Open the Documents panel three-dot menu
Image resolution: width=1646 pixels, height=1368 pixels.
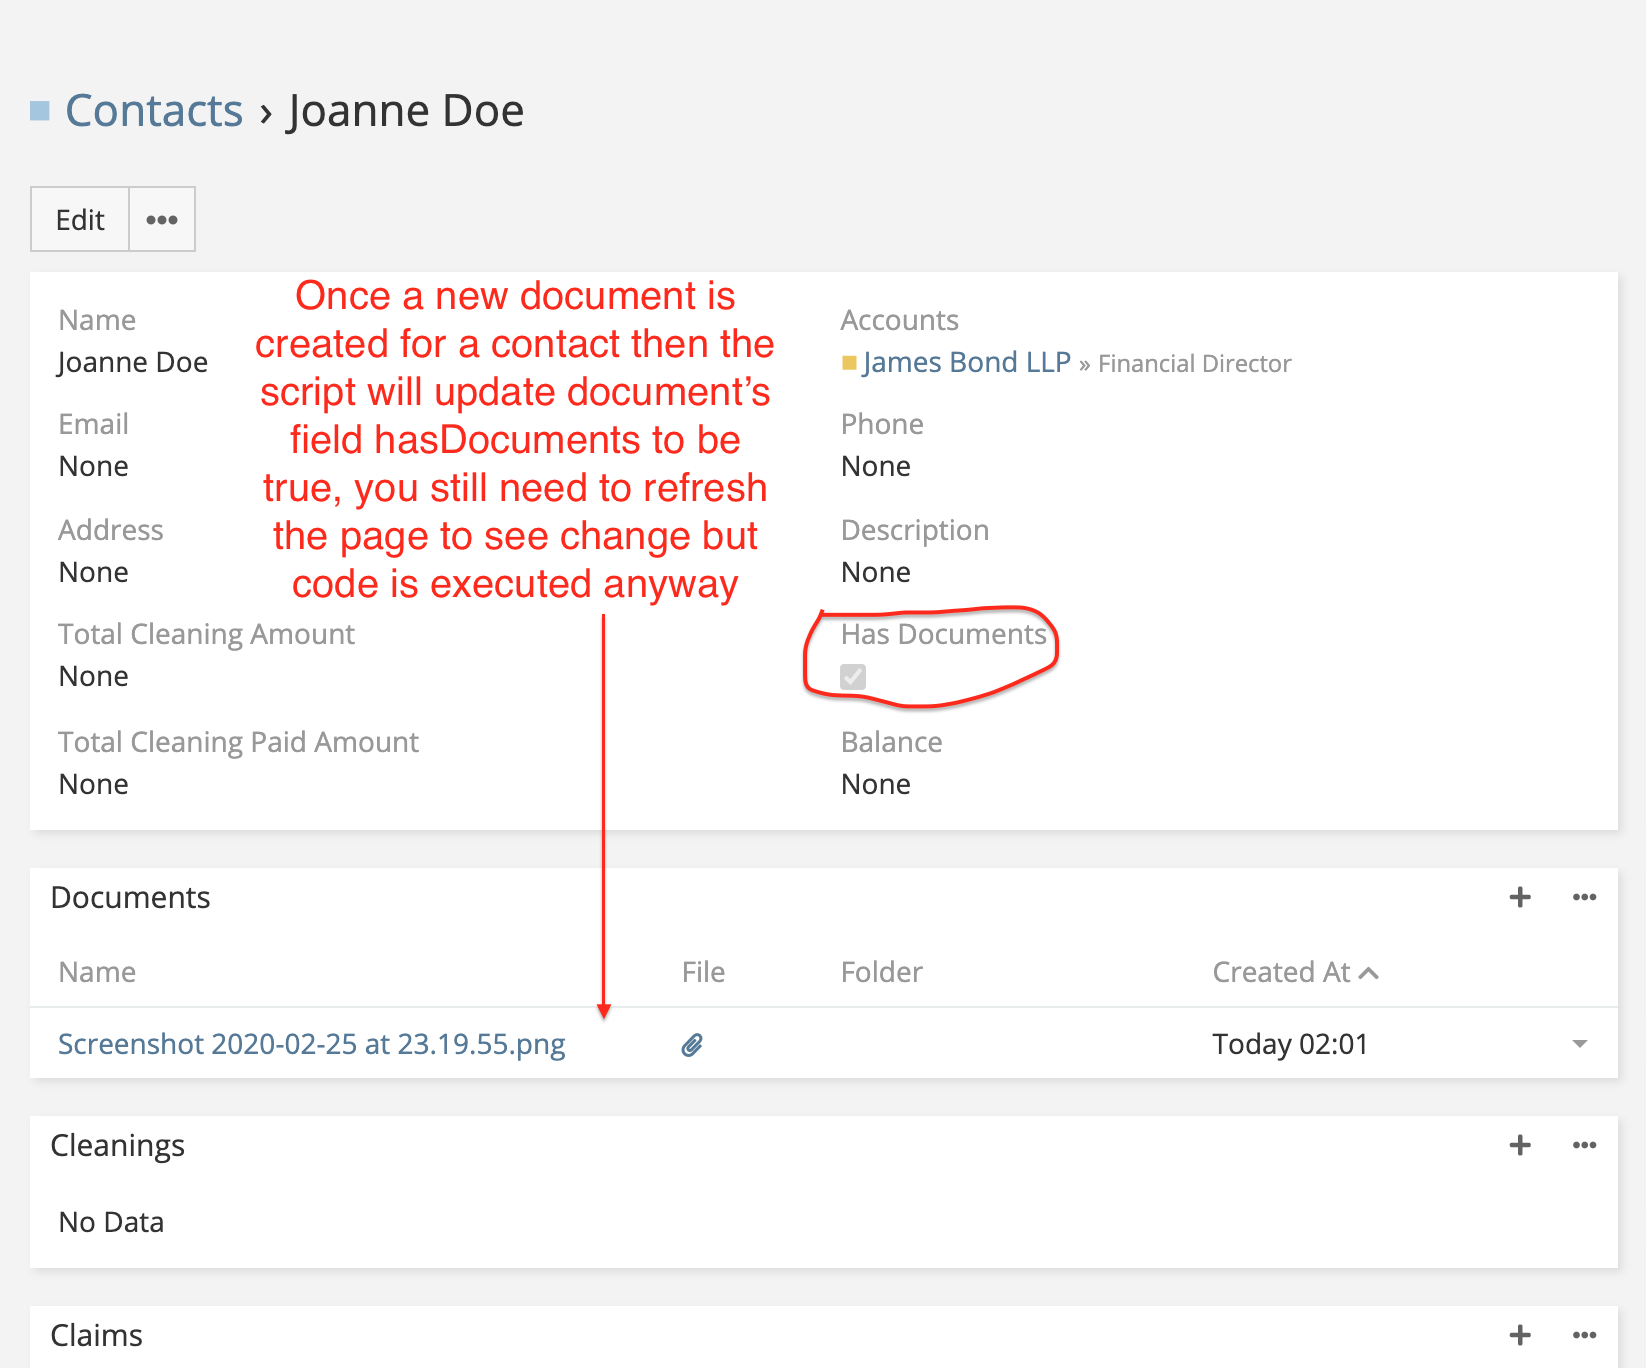coord(1584,897)
